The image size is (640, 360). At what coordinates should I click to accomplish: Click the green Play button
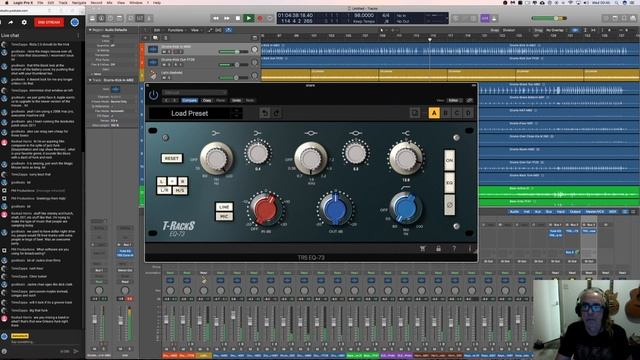249,18
